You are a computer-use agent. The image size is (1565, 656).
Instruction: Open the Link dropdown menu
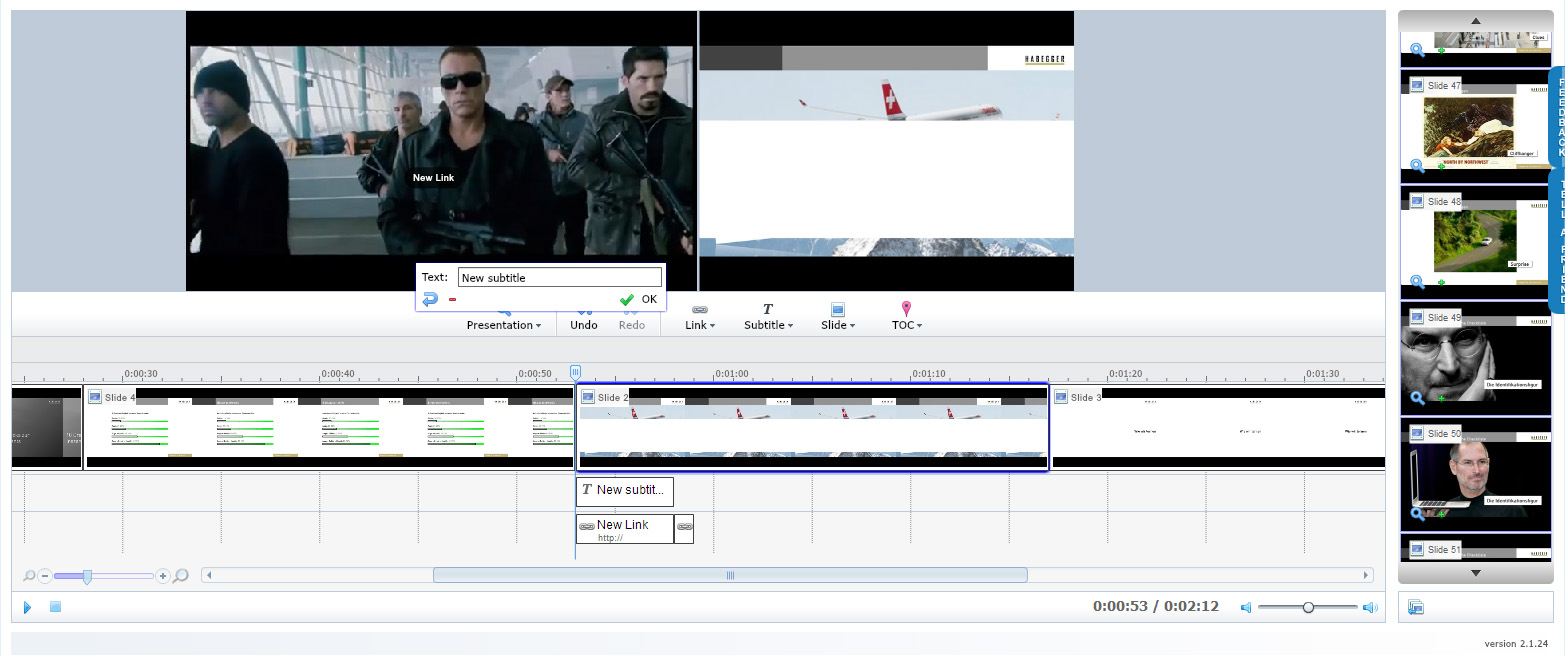pos(699,325)
